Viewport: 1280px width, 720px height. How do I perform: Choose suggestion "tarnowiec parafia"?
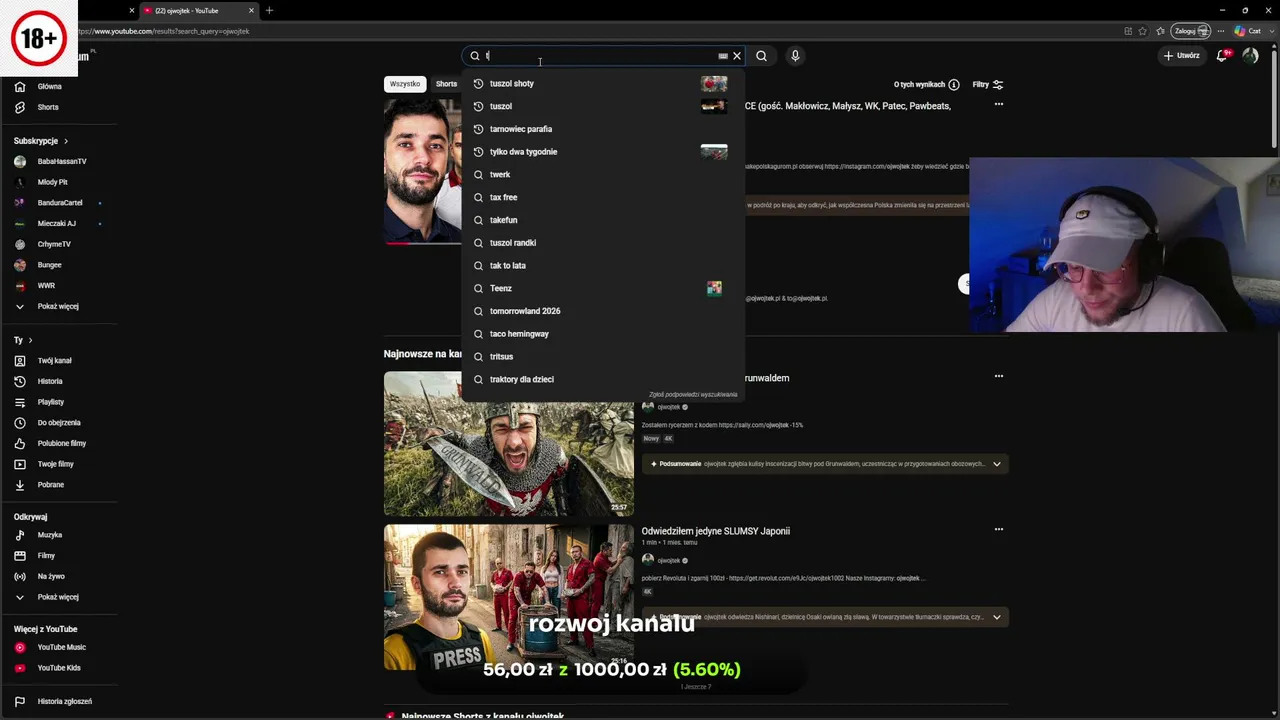603,129
